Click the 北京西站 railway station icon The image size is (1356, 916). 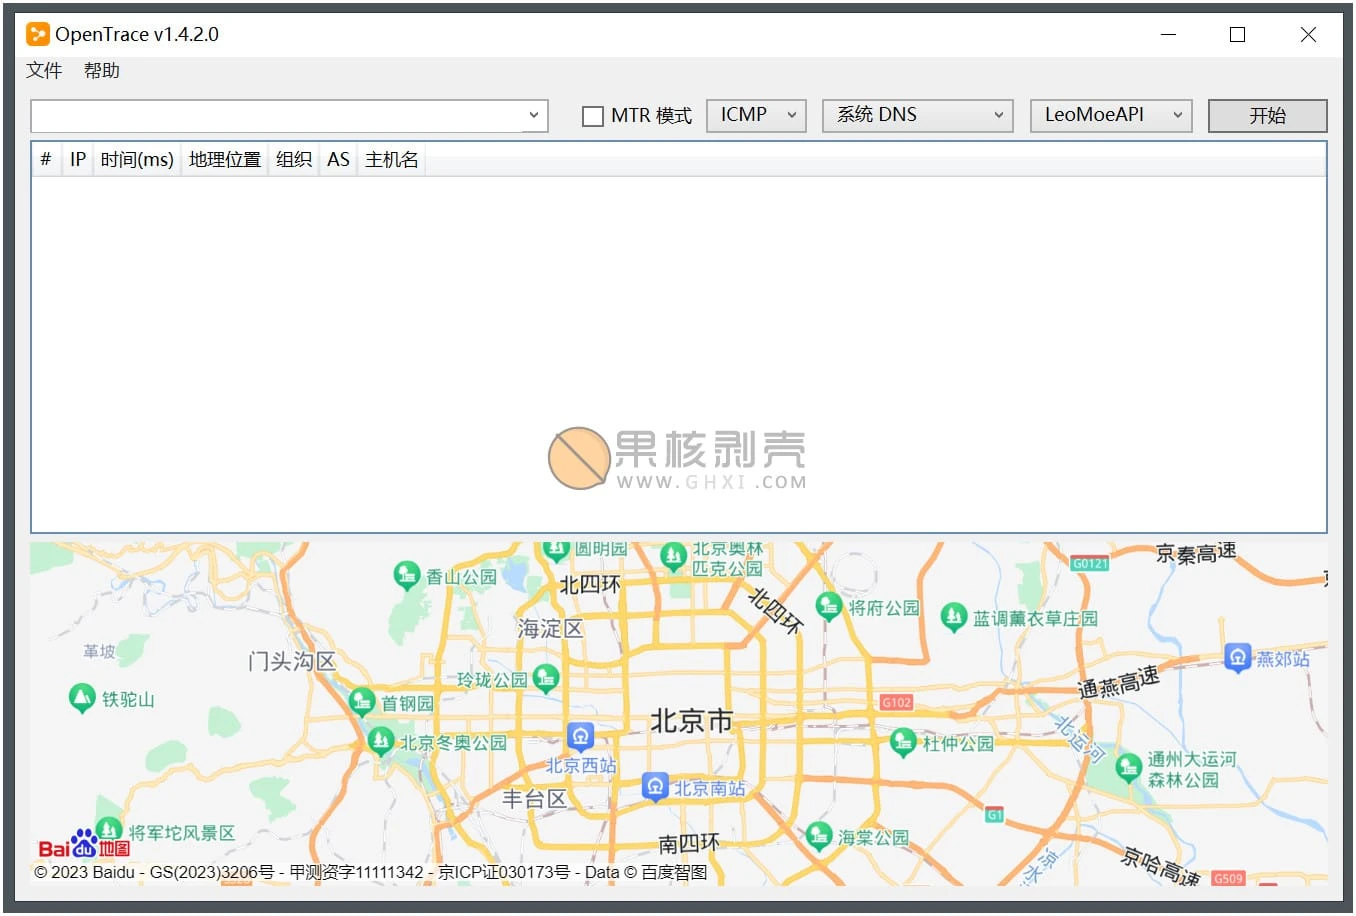pyautogui.click(x=581, y=737)
